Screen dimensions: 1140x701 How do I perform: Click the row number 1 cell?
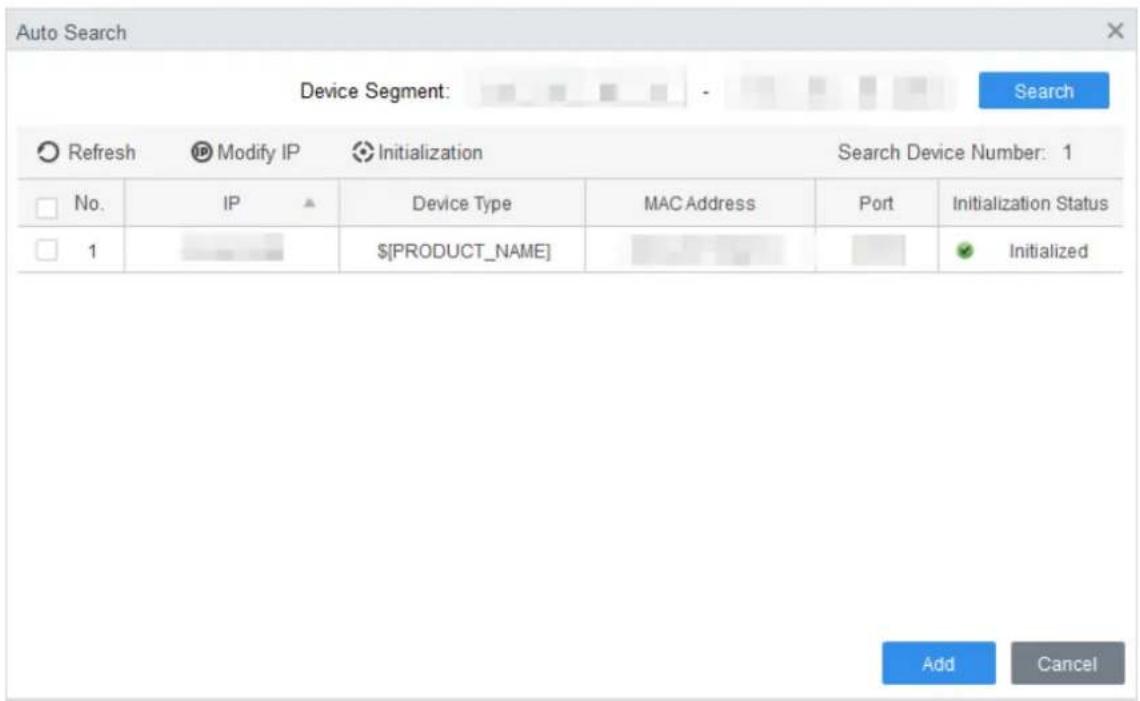(92, 251)
